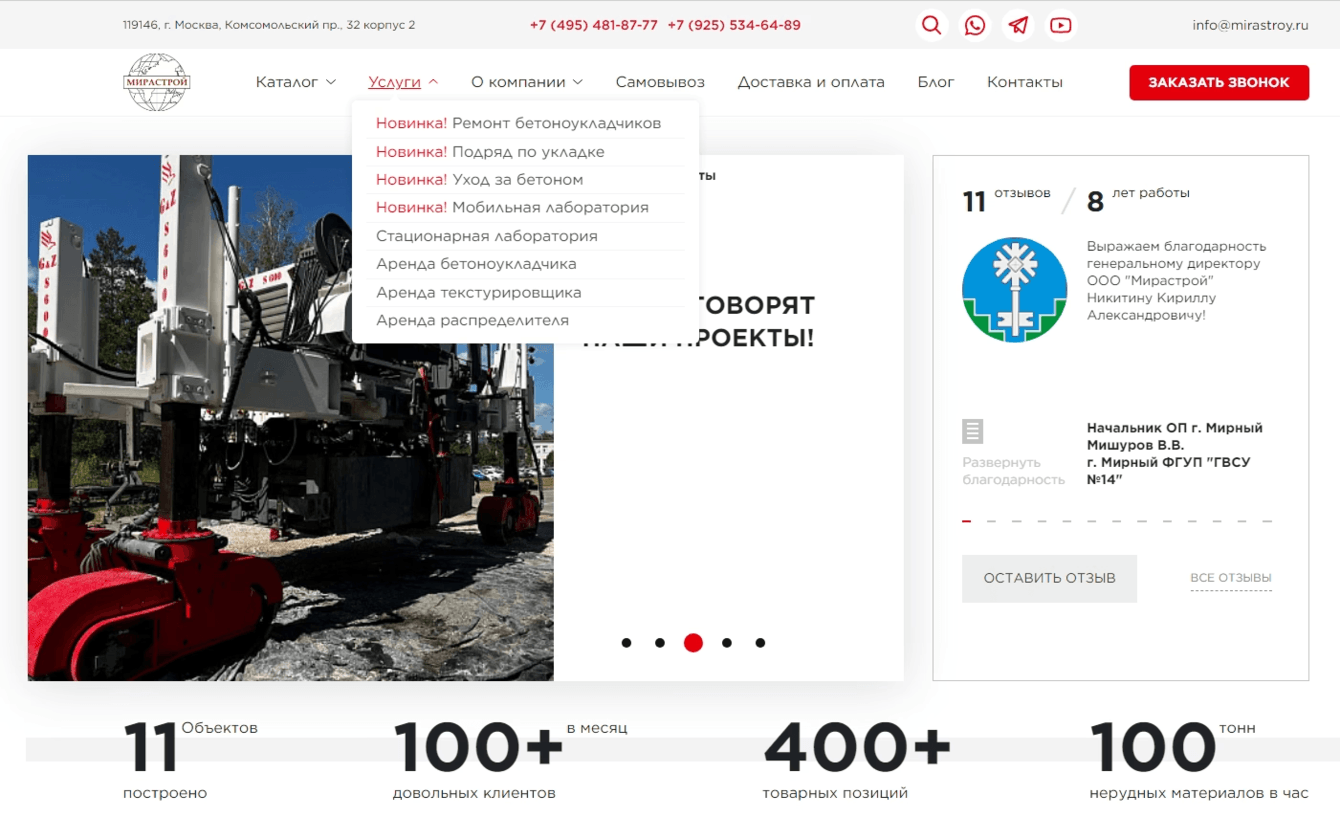Open the Контакты page
Viewport: 1340px width, 817px height.
1025,82
